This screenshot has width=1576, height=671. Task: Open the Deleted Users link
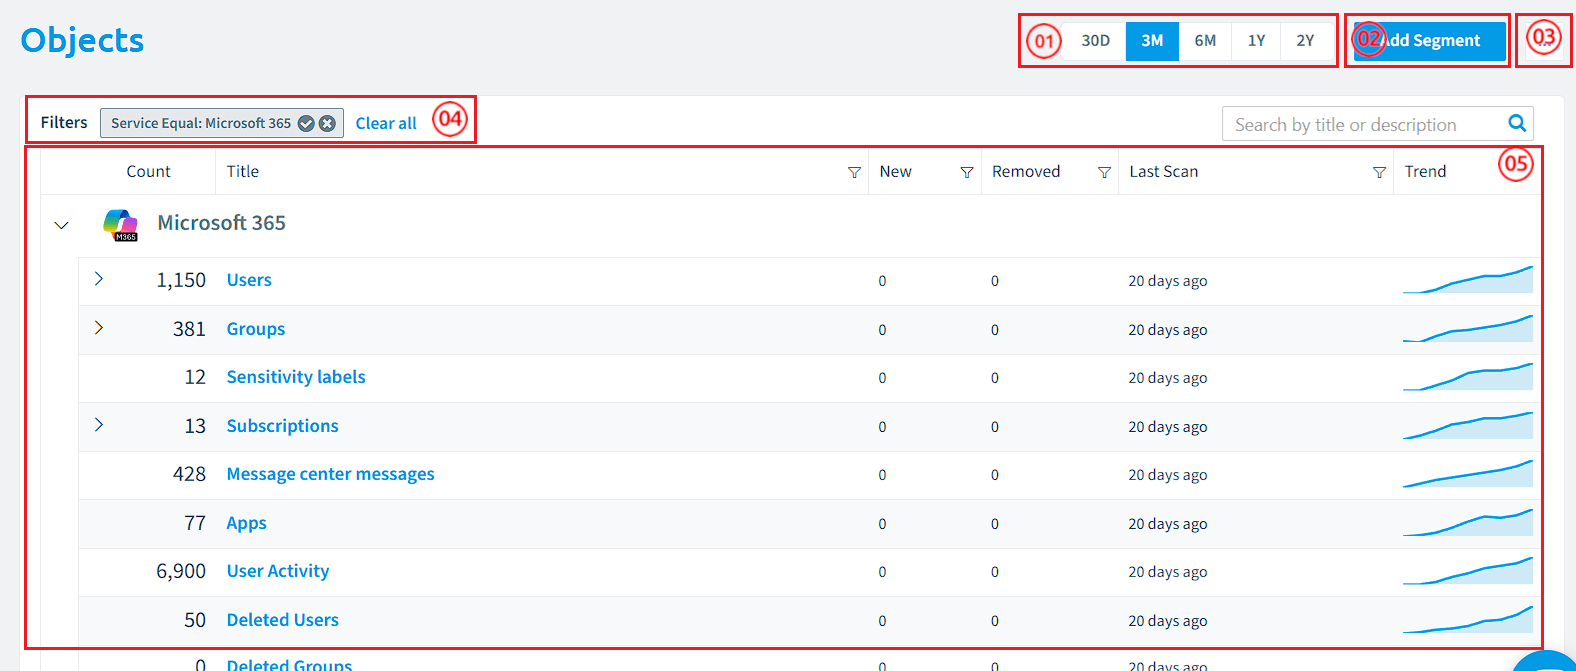[283, 620]
